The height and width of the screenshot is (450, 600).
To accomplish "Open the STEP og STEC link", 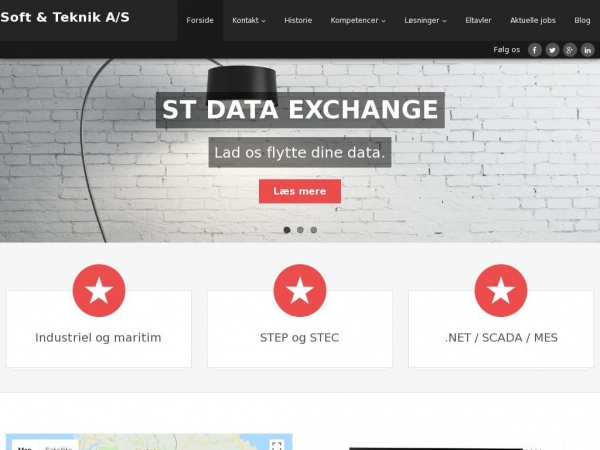I will pyautogui.click(x=300, y=338).
